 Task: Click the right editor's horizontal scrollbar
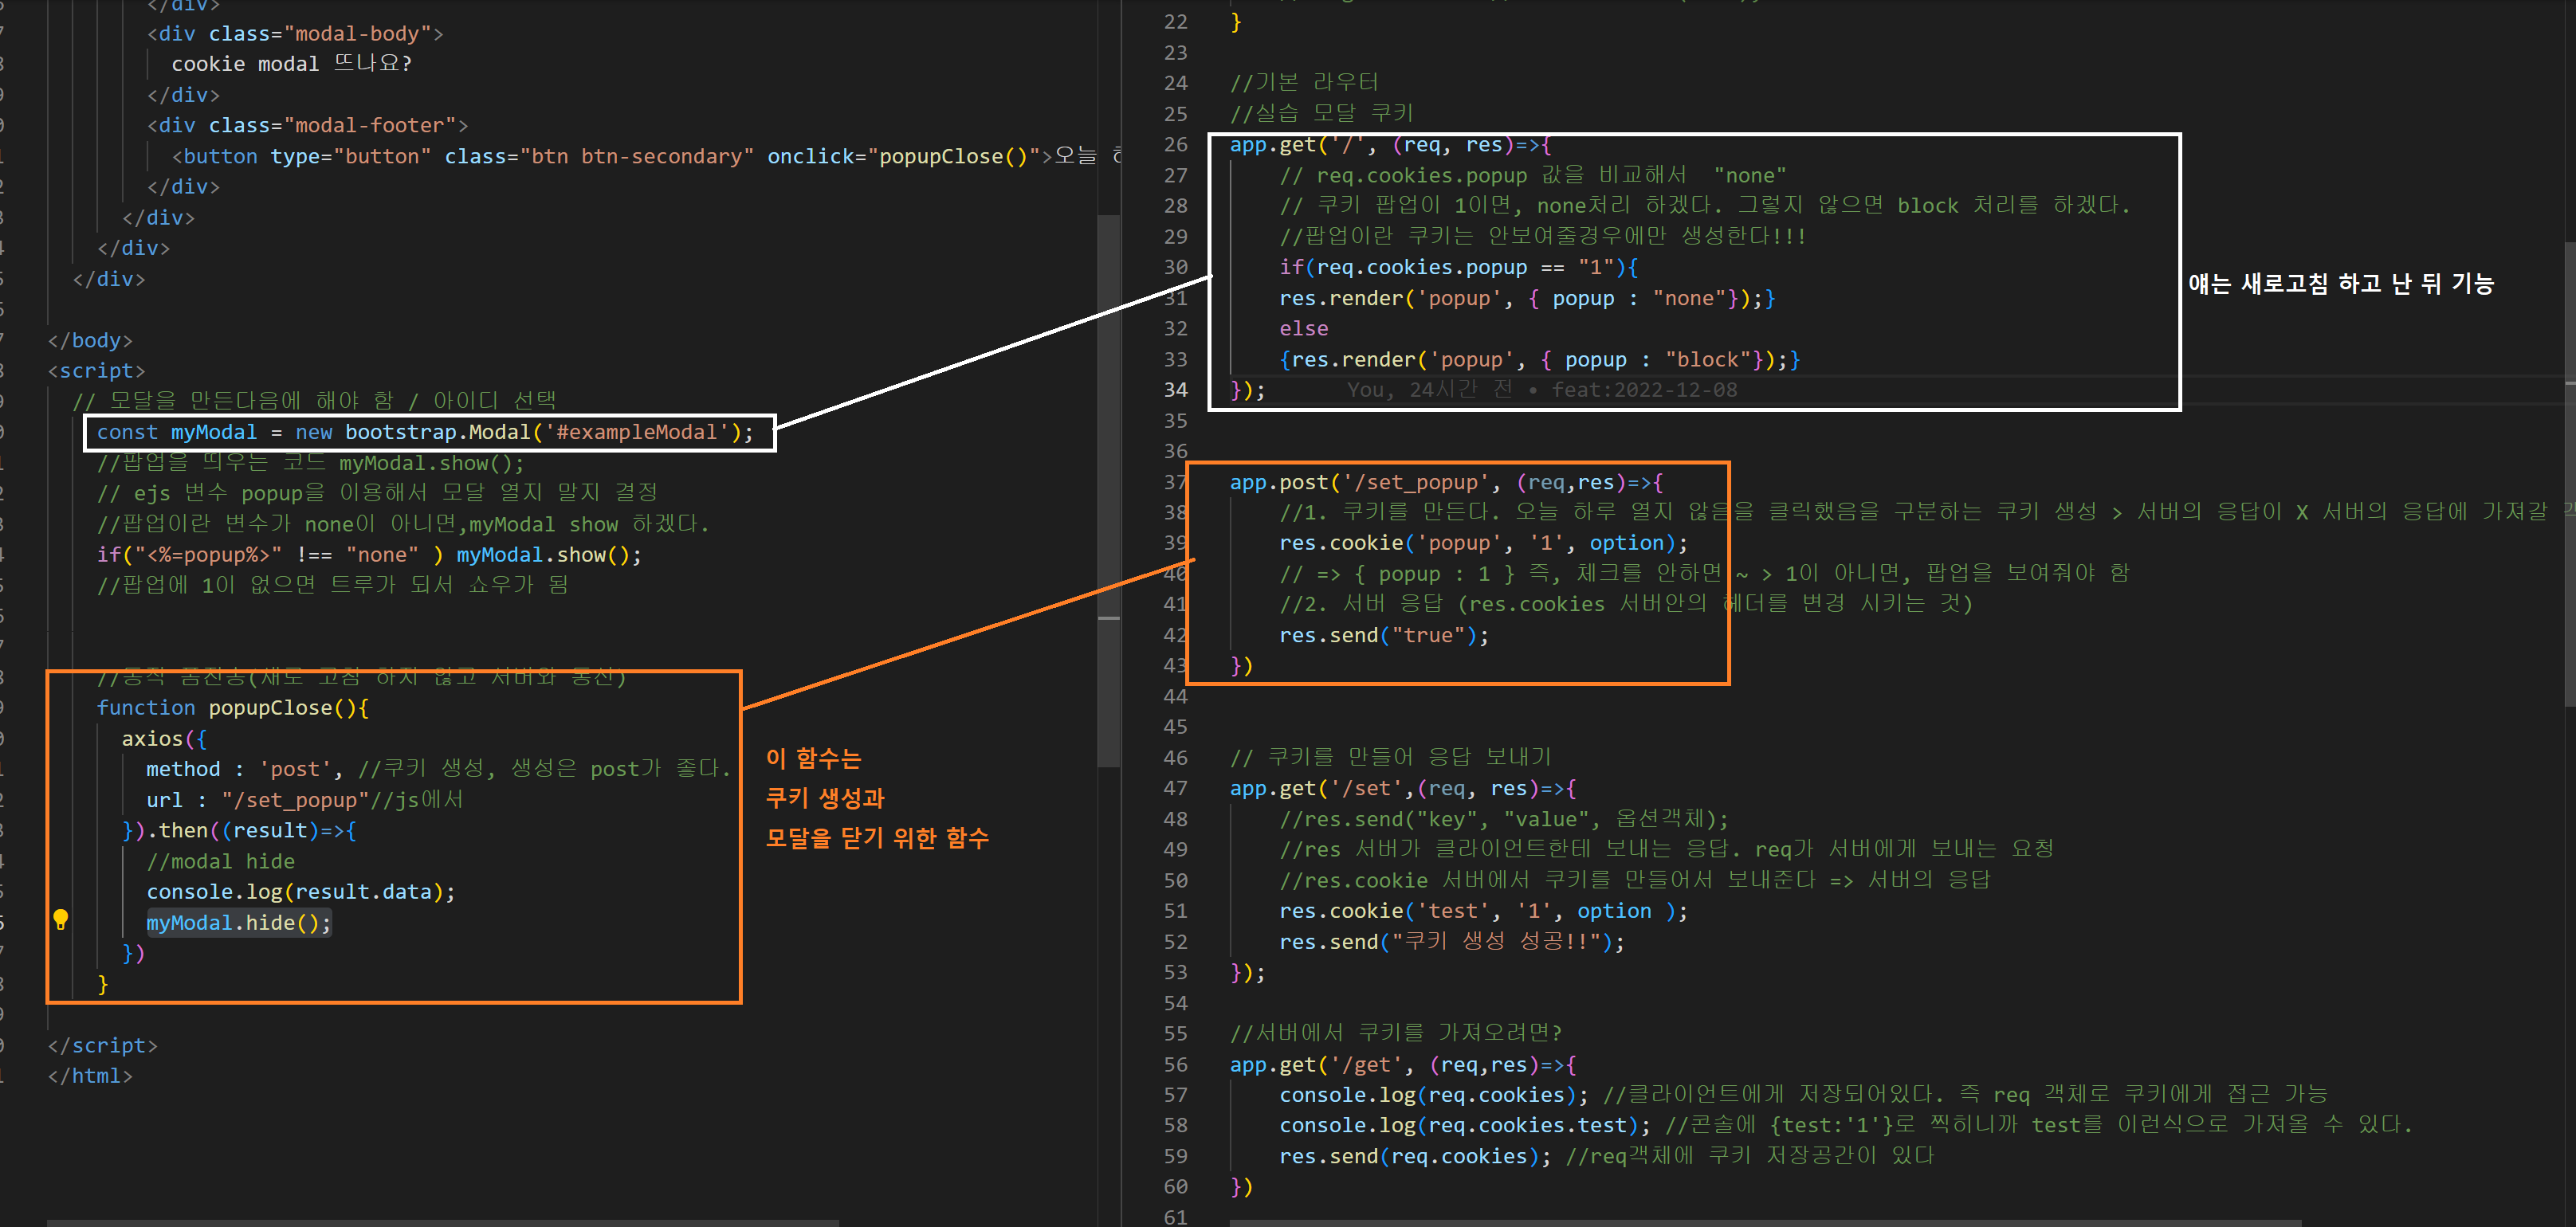click(1765, 1222)
